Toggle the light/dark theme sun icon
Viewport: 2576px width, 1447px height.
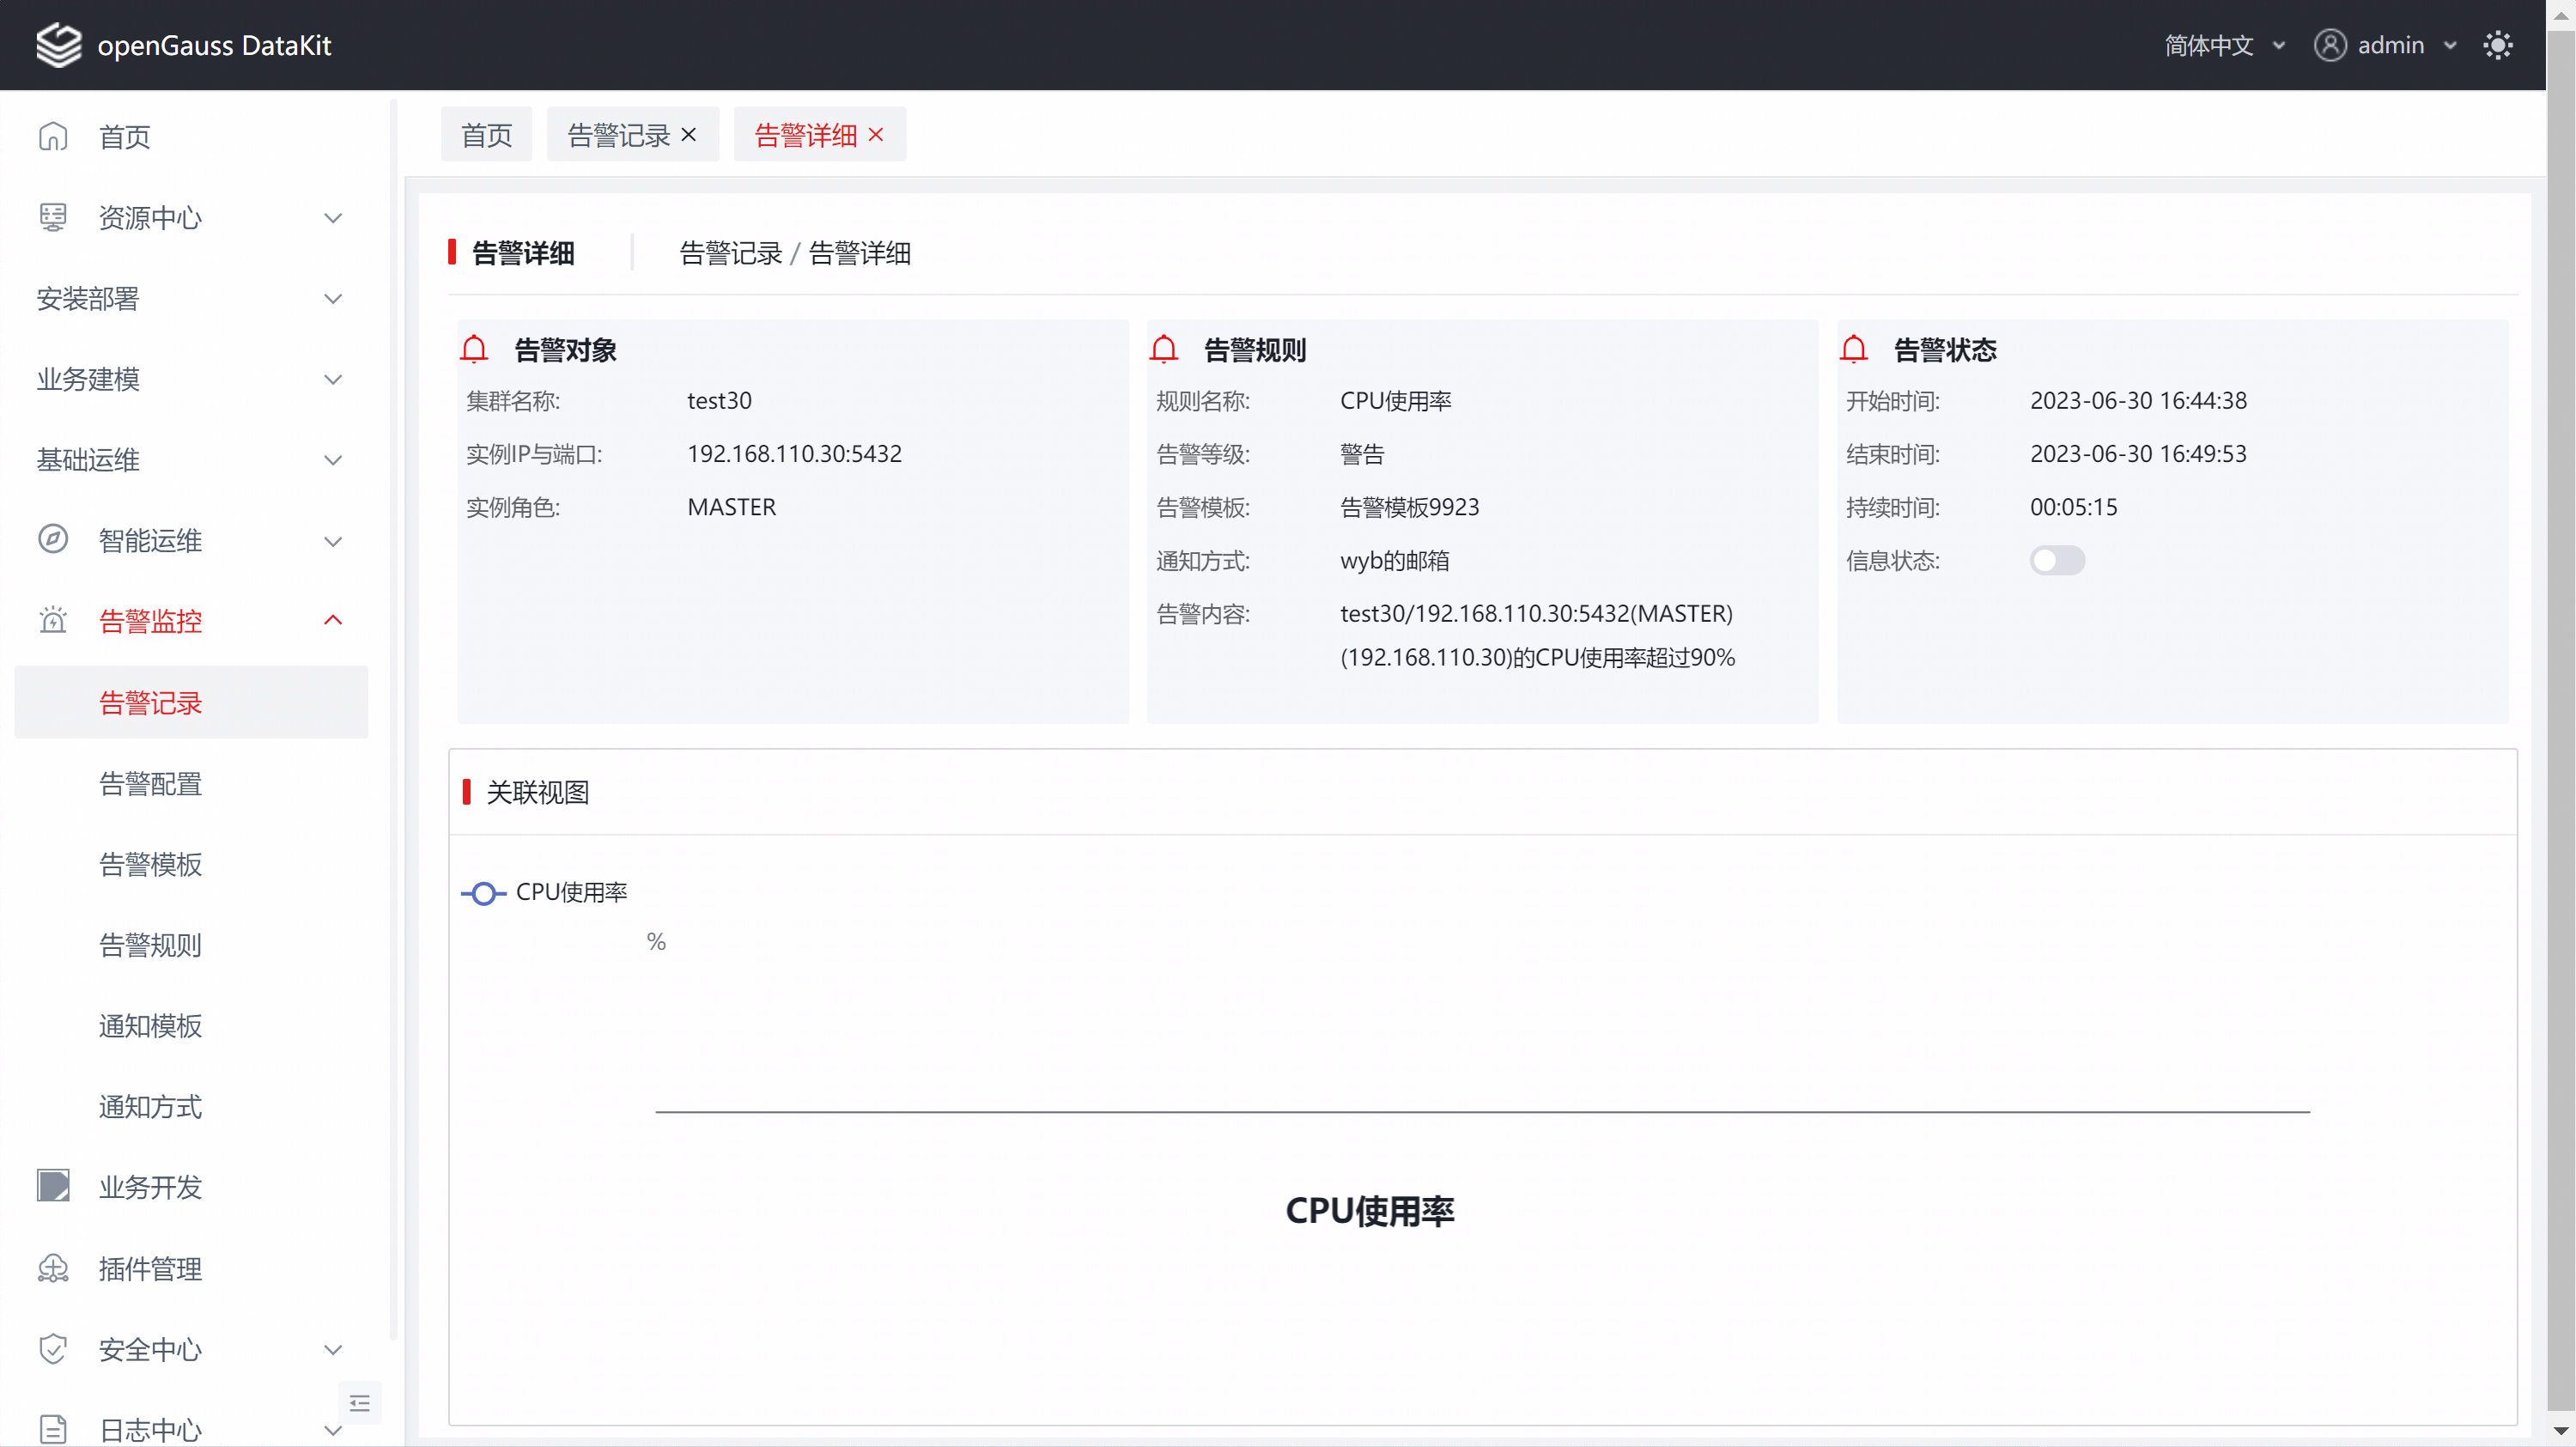(x=2497, y=45)
